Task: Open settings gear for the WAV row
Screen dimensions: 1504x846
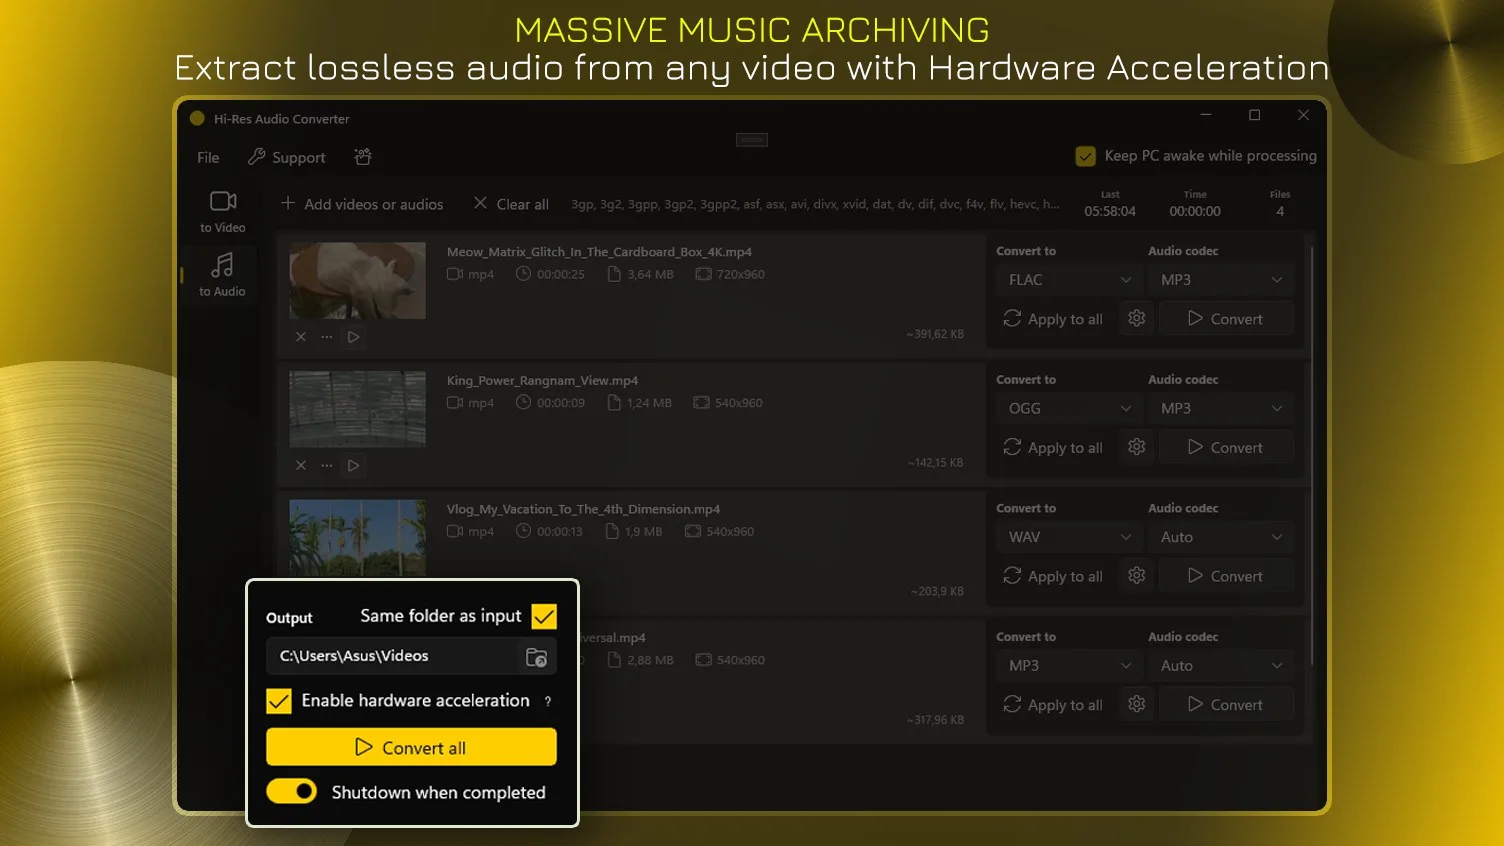Action: click(x=1137, y=575)
